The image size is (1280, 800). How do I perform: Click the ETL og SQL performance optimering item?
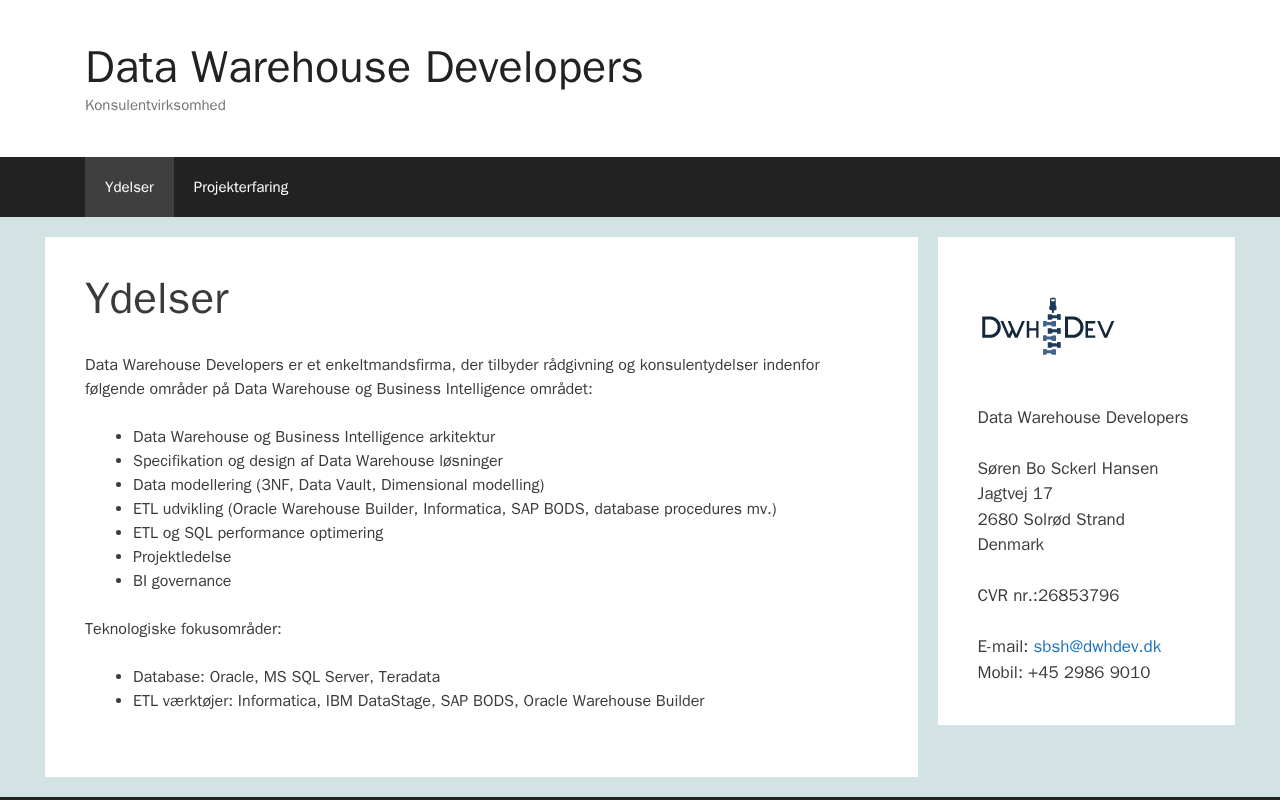(258, 533)
